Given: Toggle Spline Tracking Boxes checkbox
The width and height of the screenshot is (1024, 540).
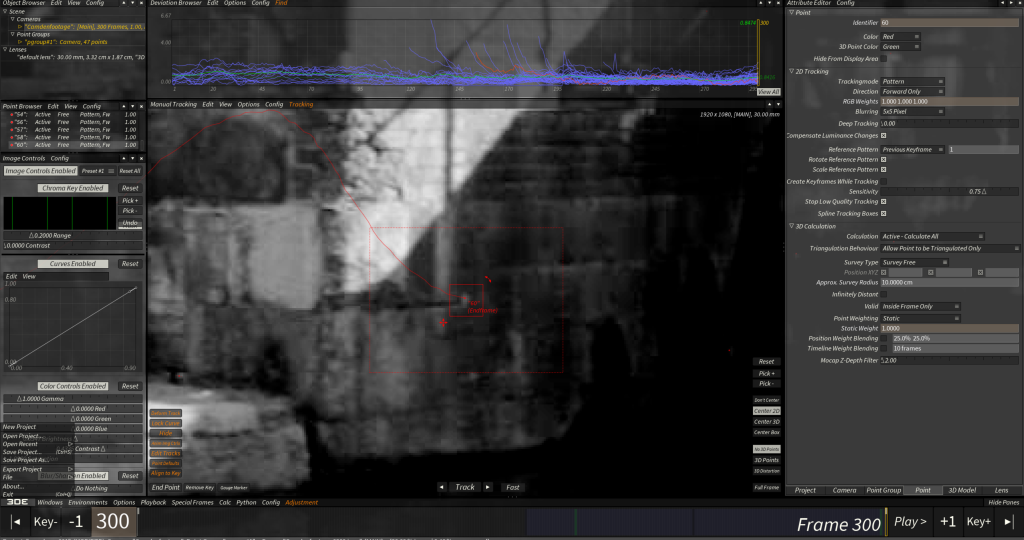Looking at the screenshot, I should [x=884, y=214].
